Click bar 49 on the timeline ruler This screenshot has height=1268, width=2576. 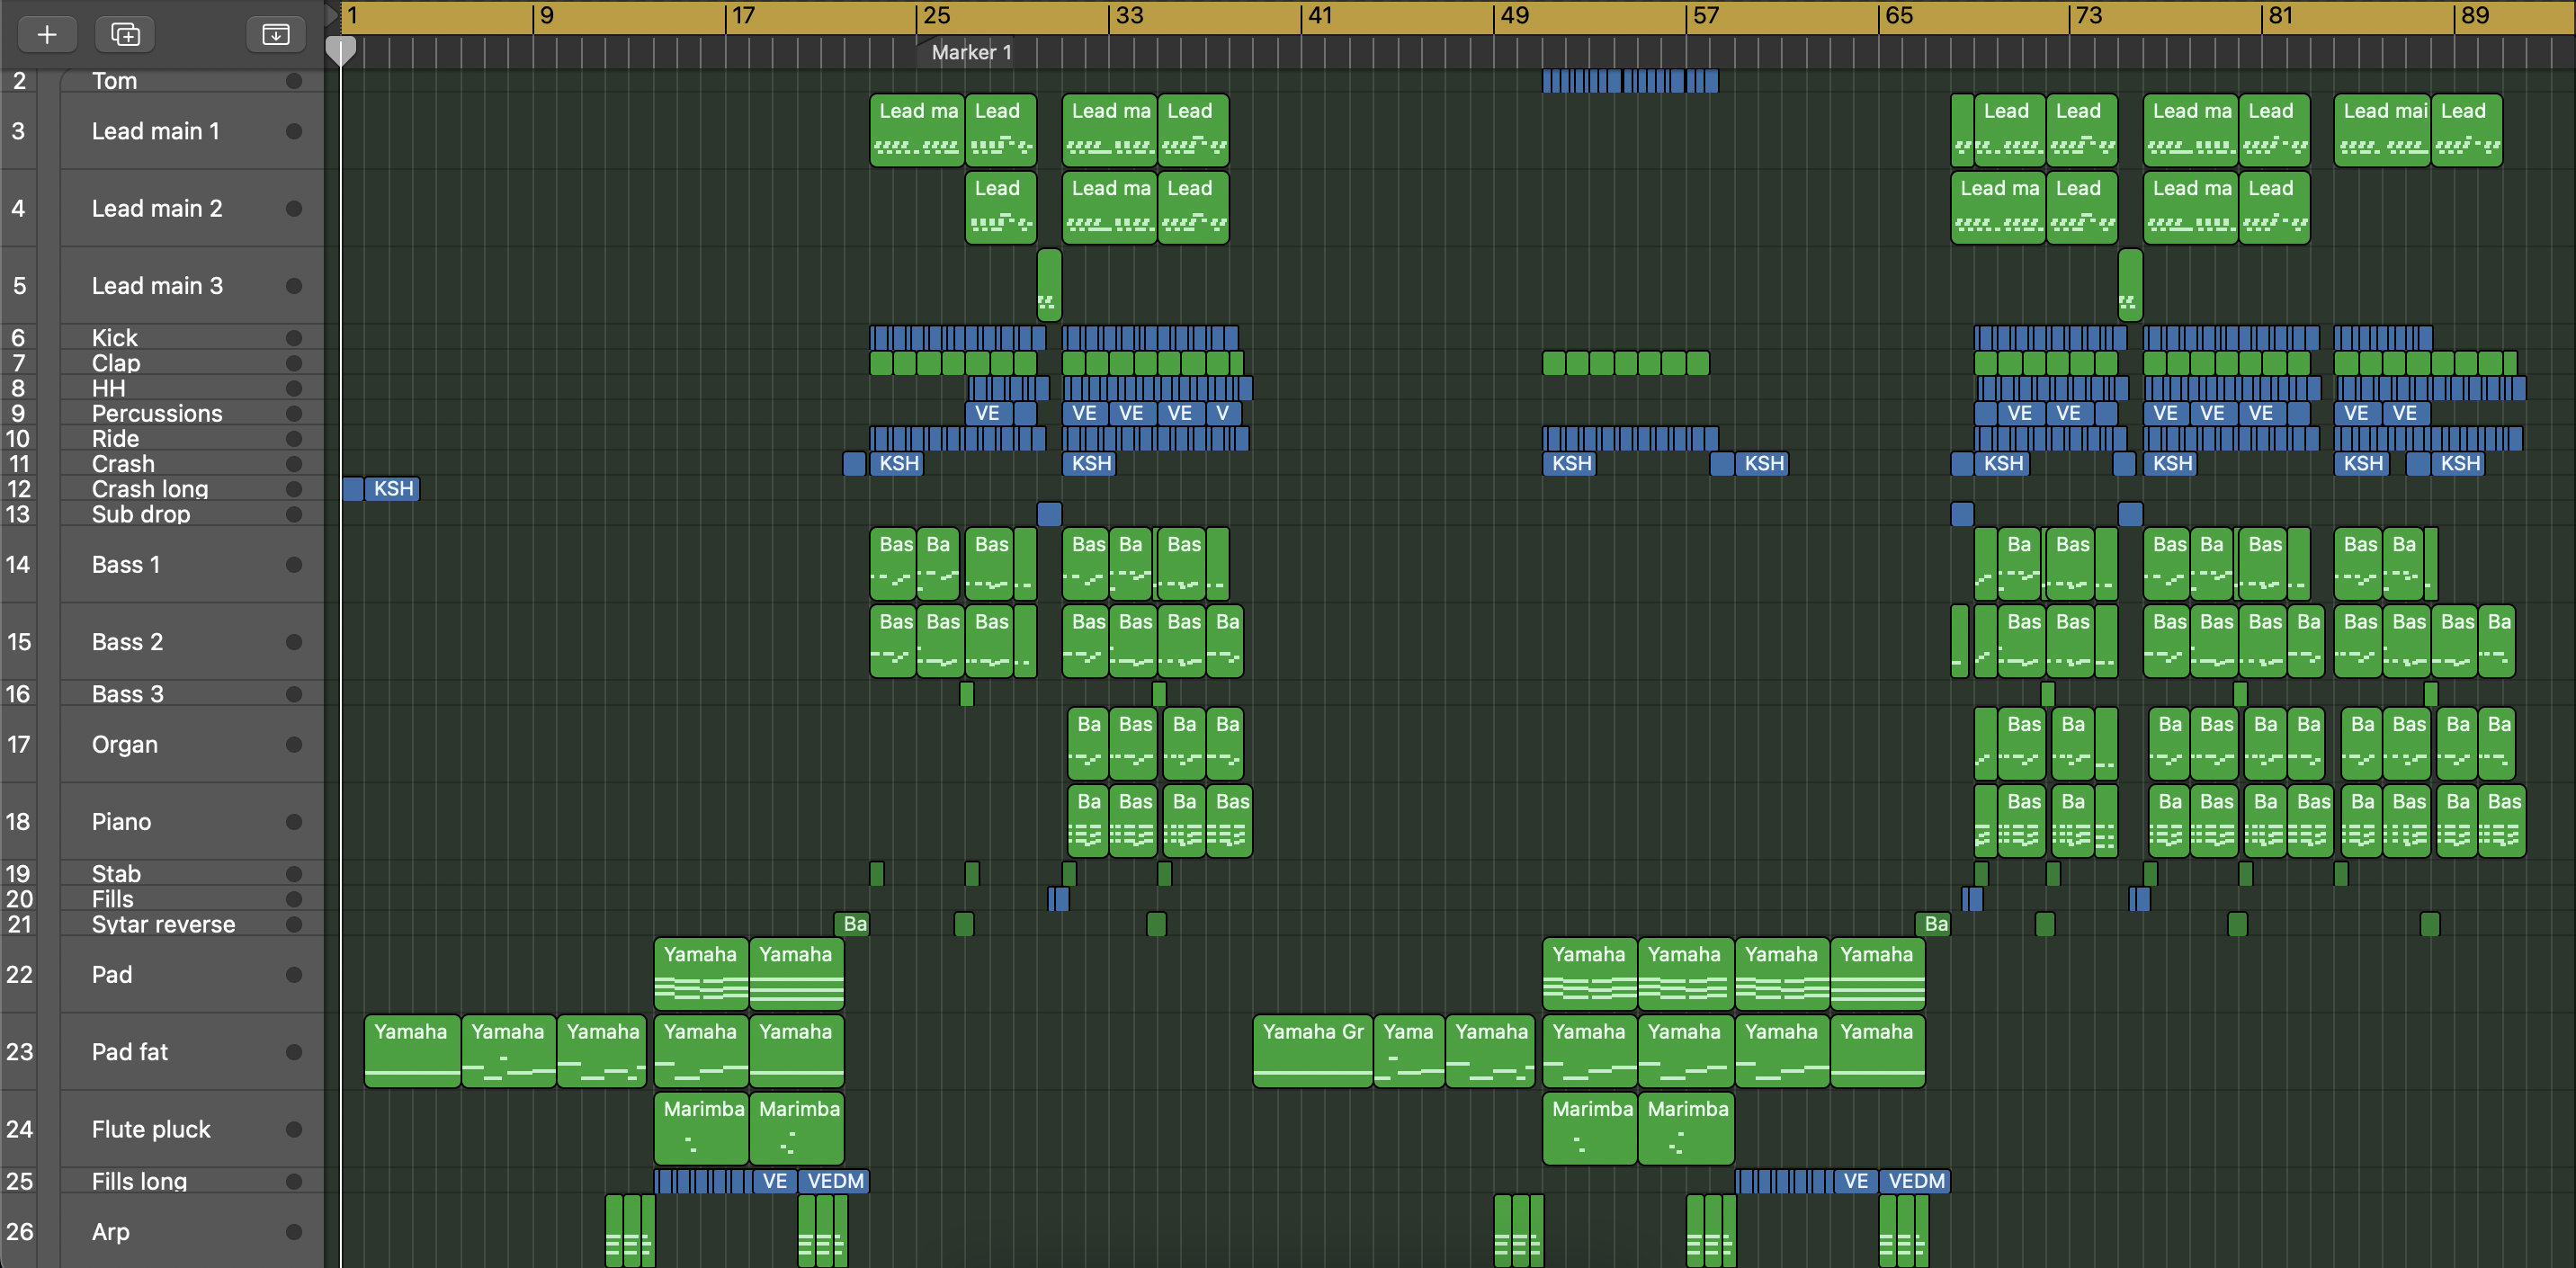coord(1514,16)
